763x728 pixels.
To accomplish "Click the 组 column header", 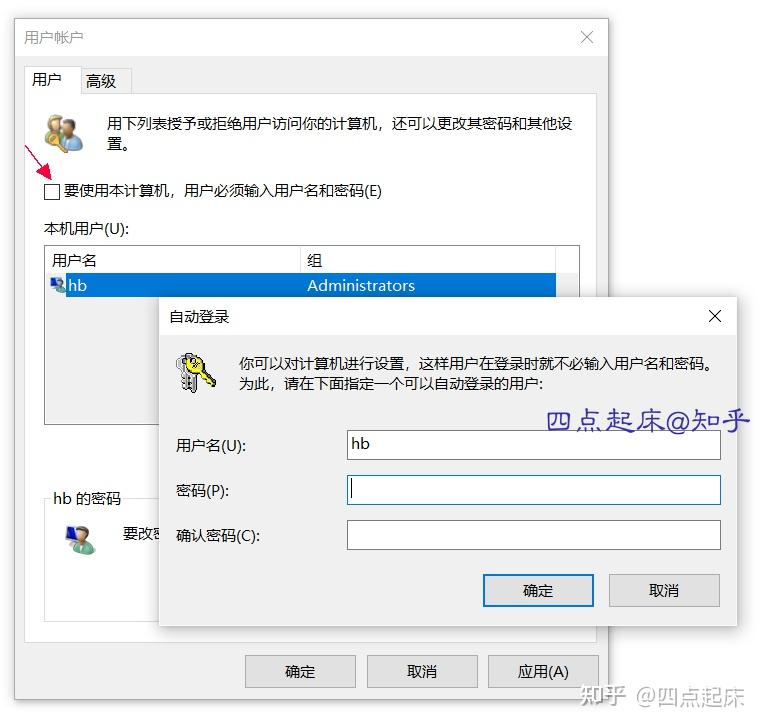I will tap(428, 260).
